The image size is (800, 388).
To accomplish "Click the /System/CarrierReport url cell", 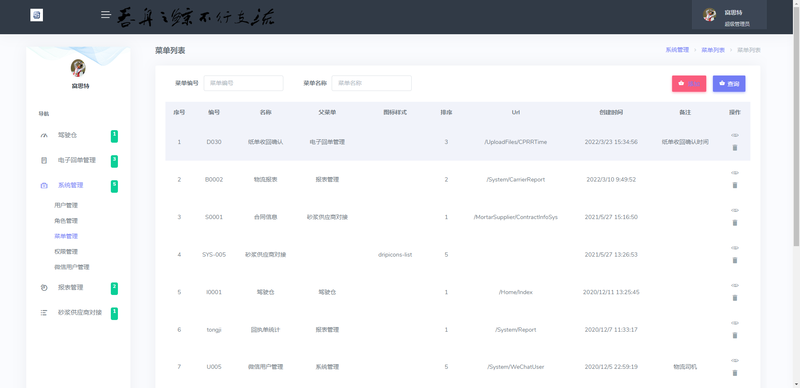I will pyautogui.click(x=515, y=180).
